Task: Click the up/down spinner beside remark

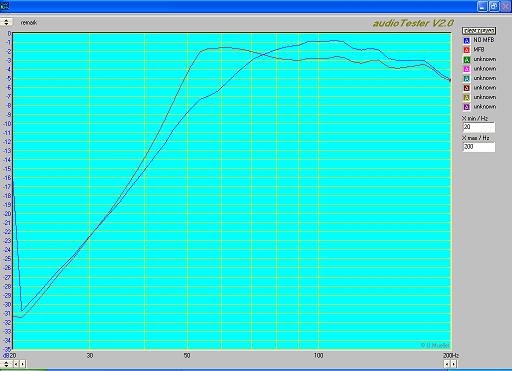Action: point(6,22)
